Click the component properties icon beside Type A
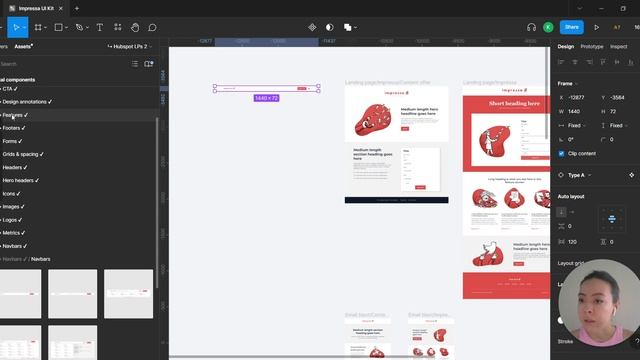The height and width of the screenshot is (360, 640). point(631,175)
